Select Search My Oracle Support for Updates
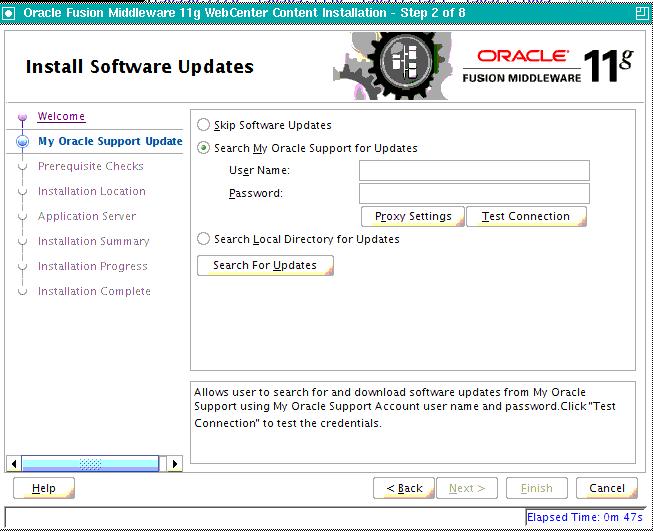The width and height of the screenshot is (653, 531). (203, 148)
